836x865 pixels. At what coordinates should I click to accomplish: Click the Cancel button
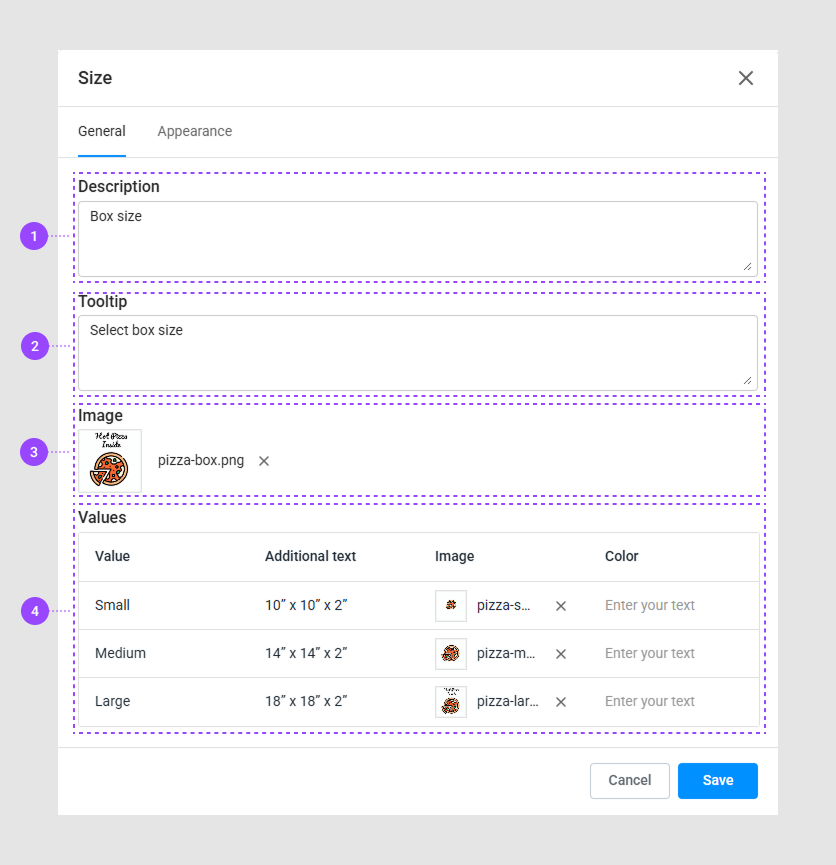point(629,781)
